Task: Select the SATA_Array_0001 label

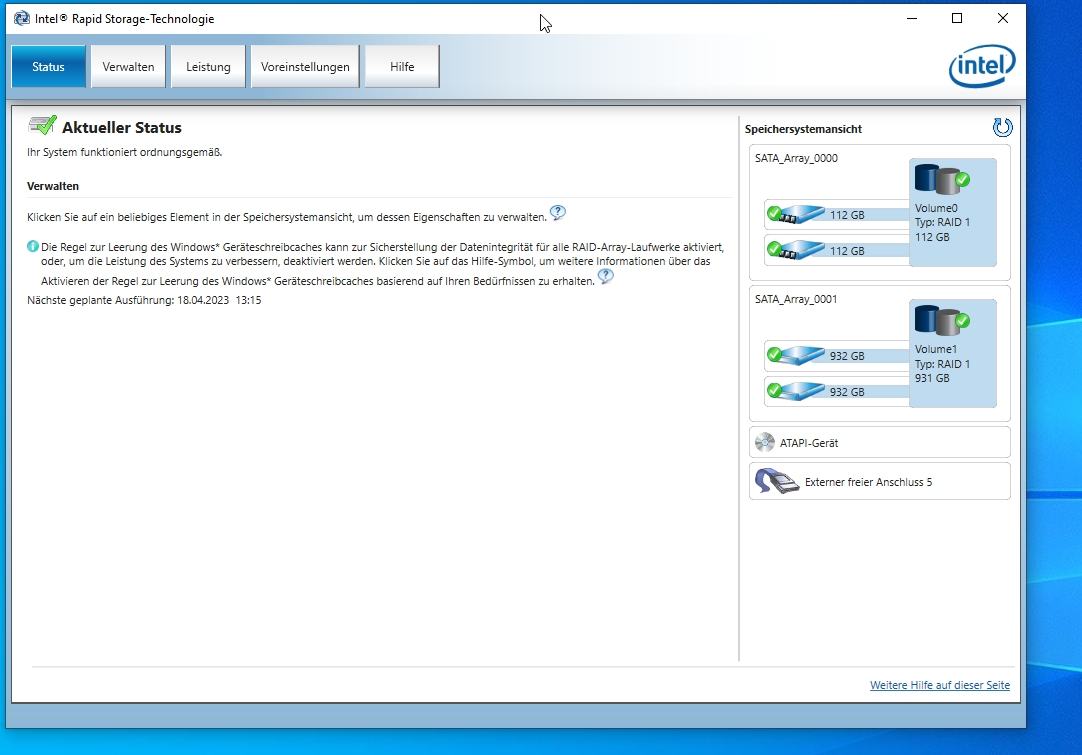Action: (796, 299)
